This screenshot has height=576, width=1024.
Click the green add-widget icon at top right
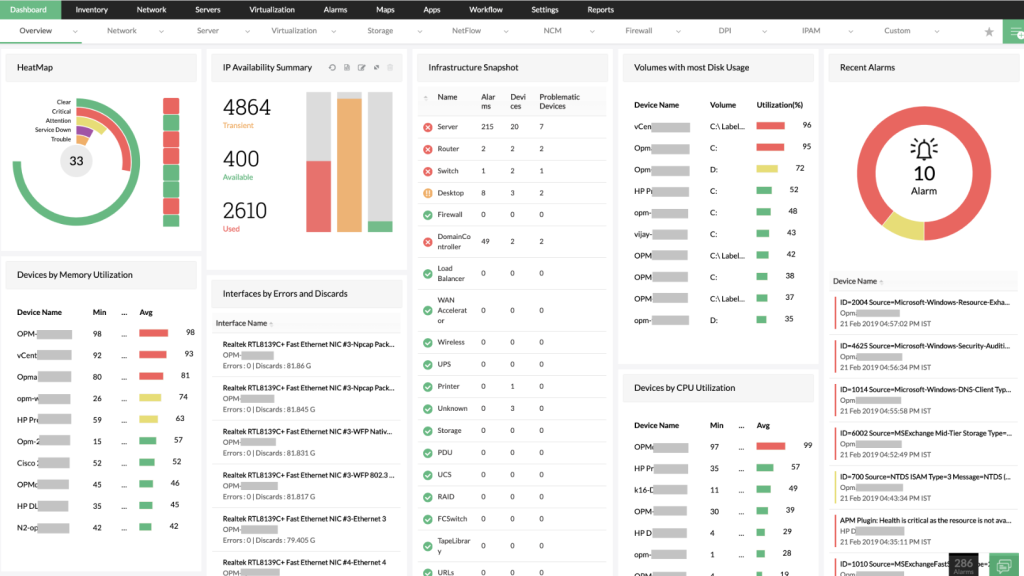click(x=1014, y=31)
